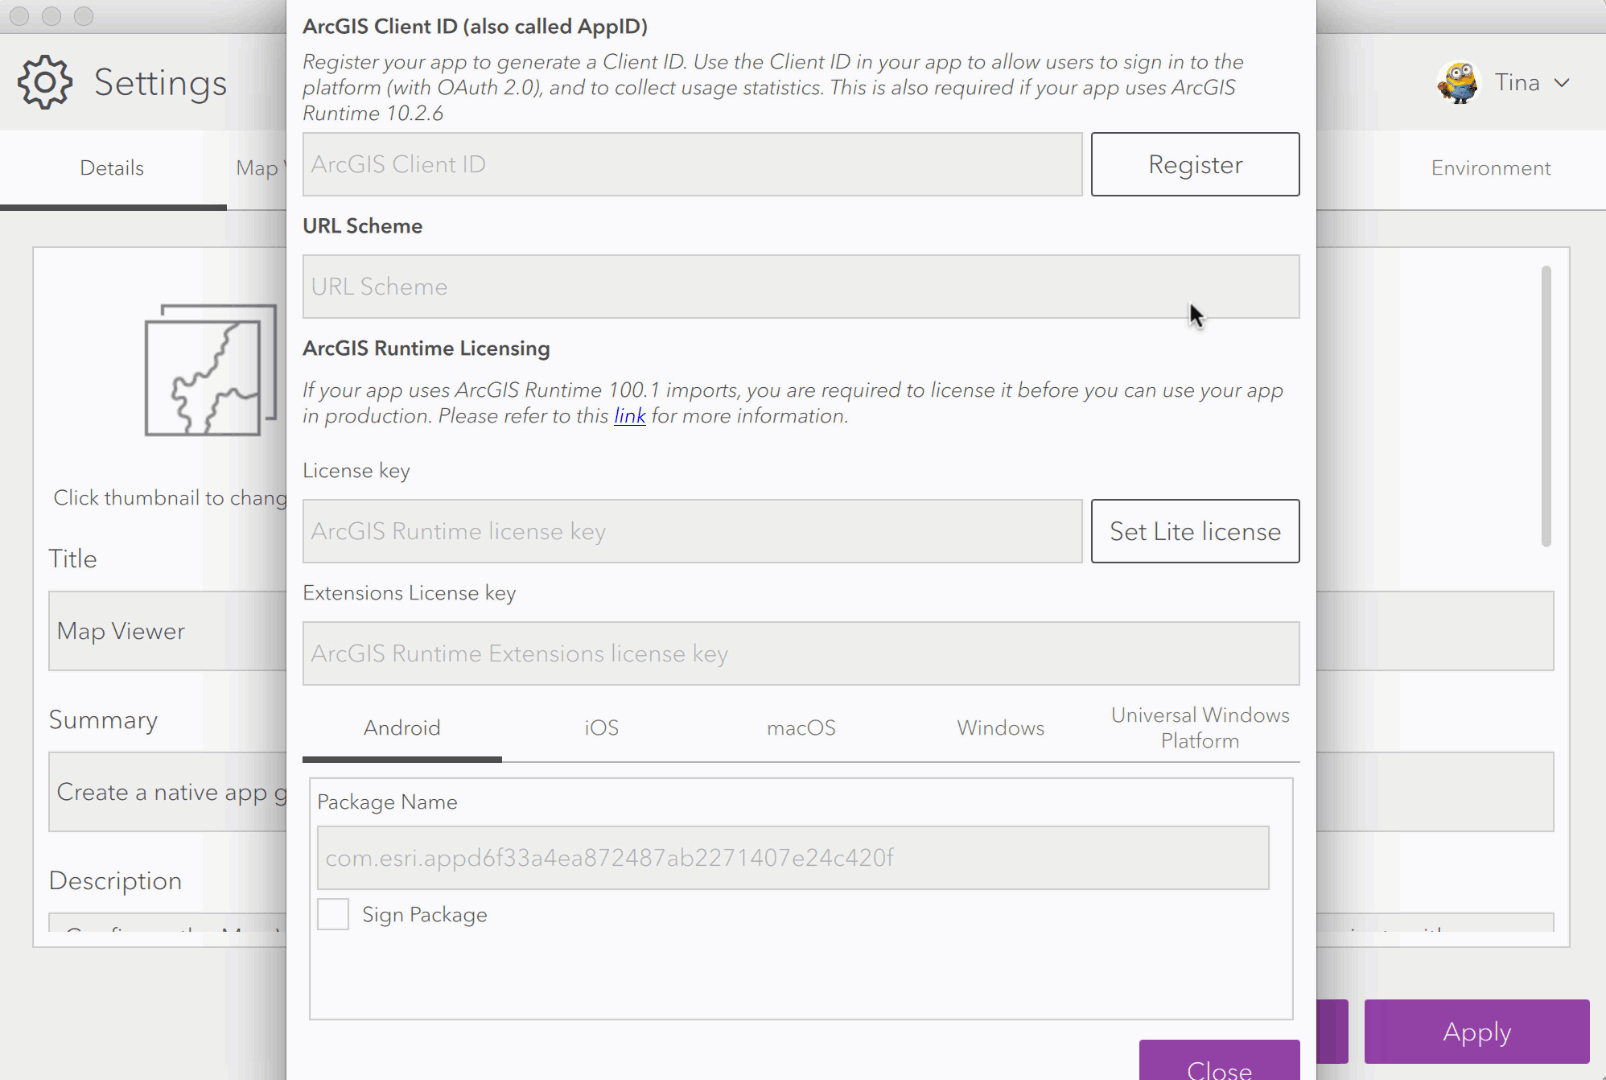This screenshot has width=1606, height=1080.
Task: Click the 'ArcGIS Client ID (also called AppID)' heading
Action: click(475, 27)
